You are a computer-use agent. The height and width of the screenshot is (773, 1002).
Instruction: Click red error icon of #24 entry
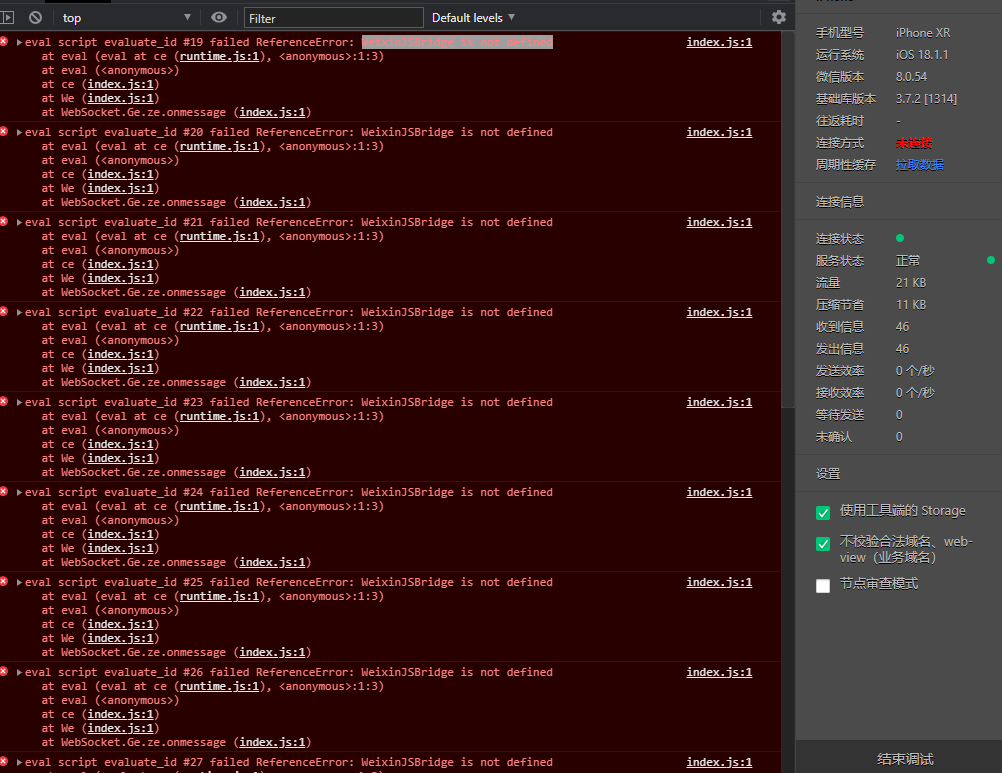[x=4, y=492]
